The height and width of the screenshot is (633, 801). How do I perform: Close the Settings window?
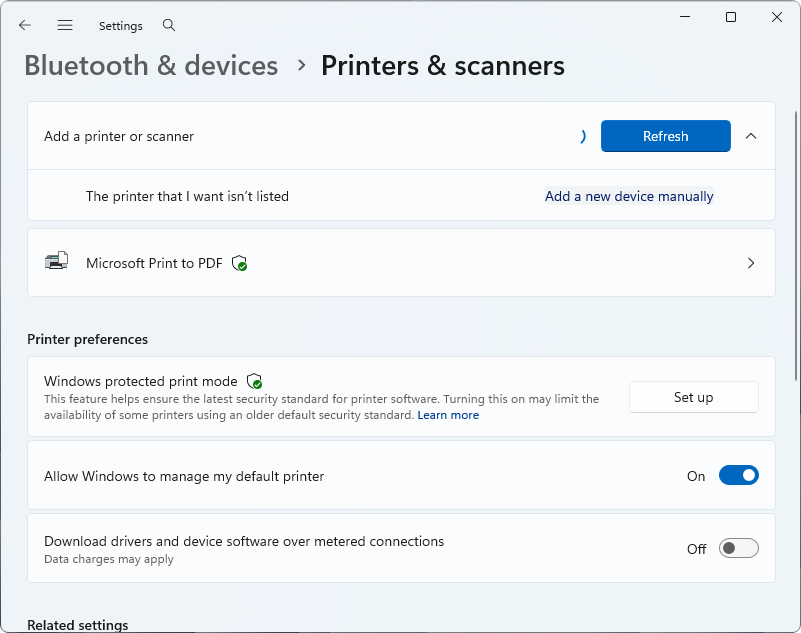tap(777, 17)
